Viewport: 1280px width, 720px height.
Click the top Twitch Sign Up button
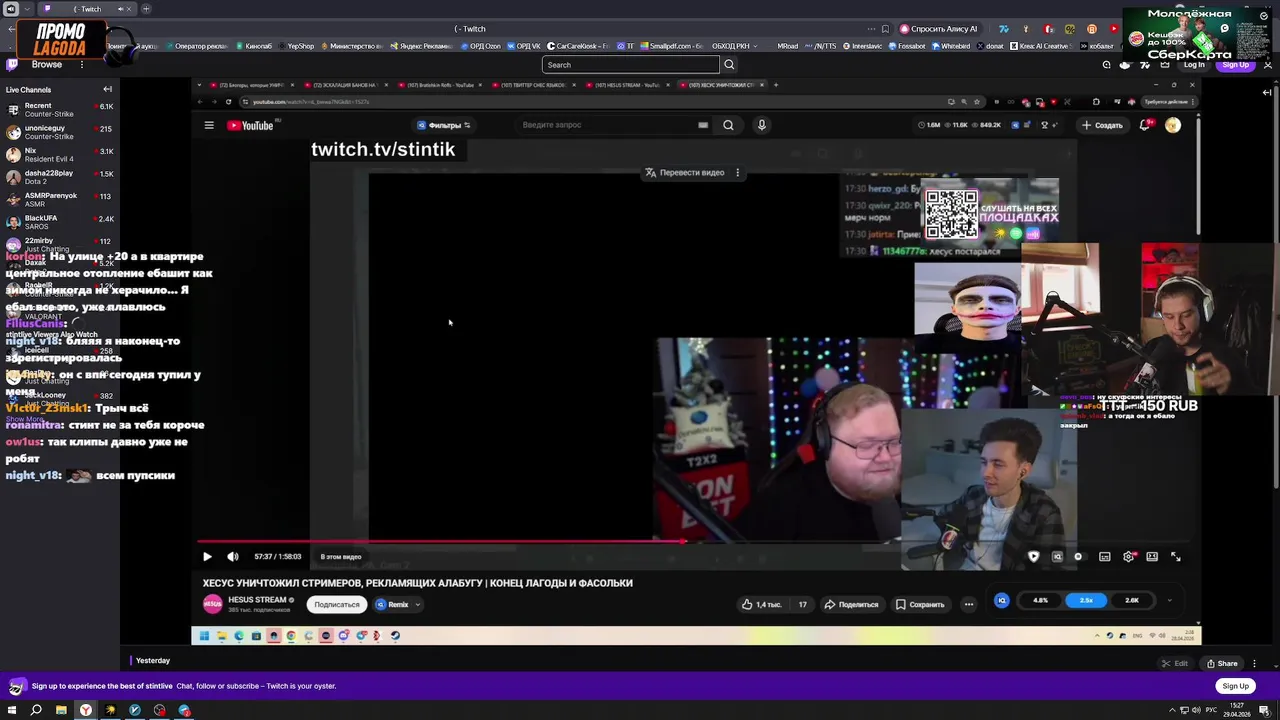[x=1235, y=65]
